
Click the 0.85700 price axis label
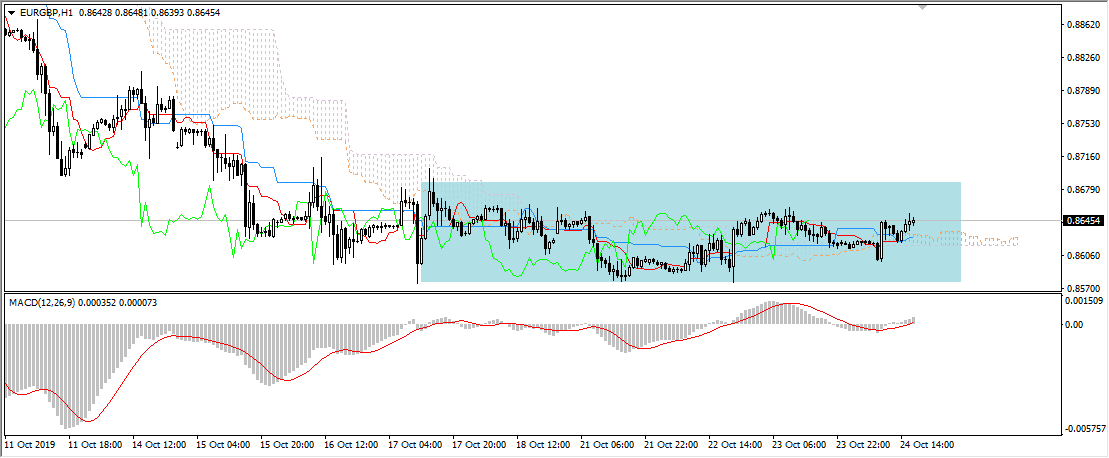point(1082,288)
